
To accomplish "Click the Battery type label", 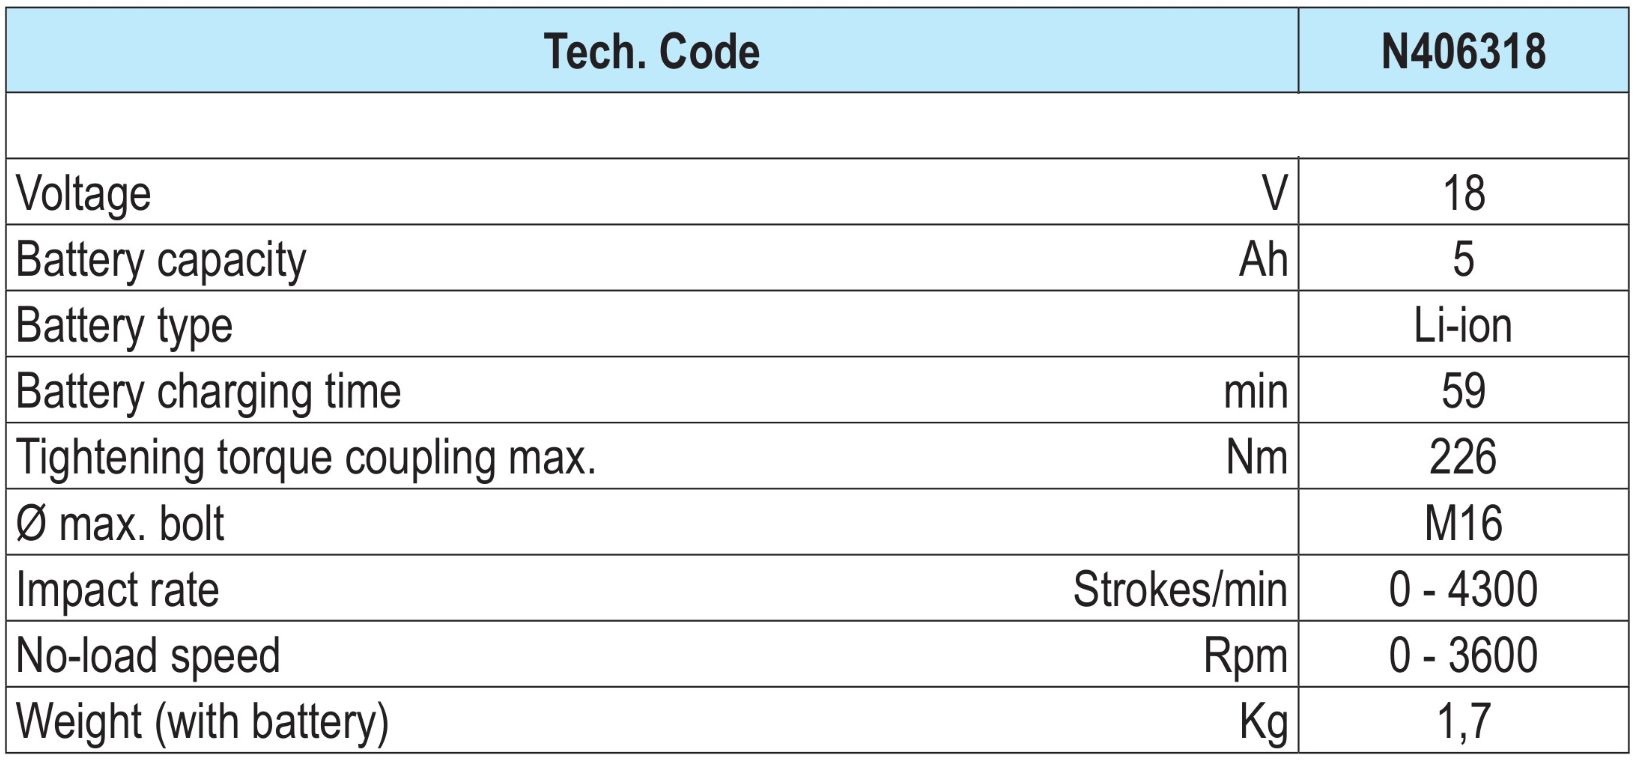I will coord(124,326).
